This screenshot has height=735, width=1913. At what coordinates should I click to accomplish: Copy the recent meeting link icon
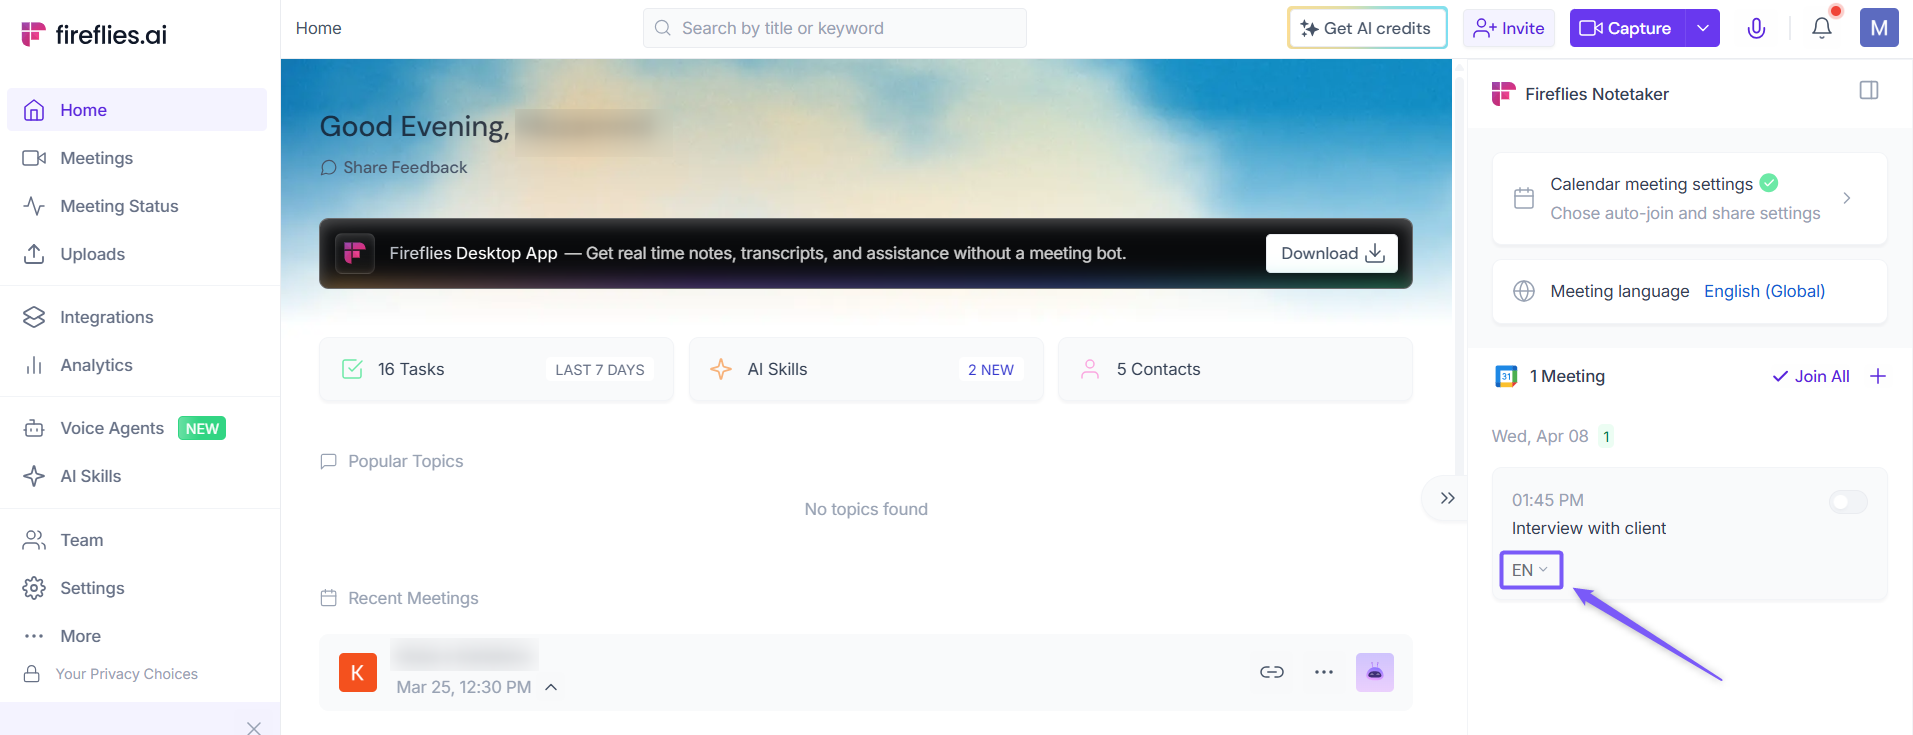[1272, 672]
